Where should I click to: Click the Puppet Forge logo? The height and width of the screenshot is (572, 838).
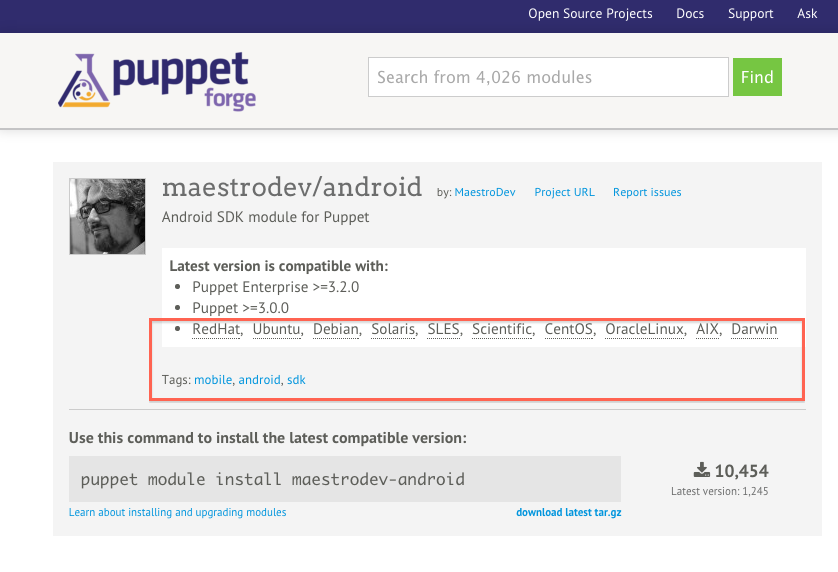point(157,81)
